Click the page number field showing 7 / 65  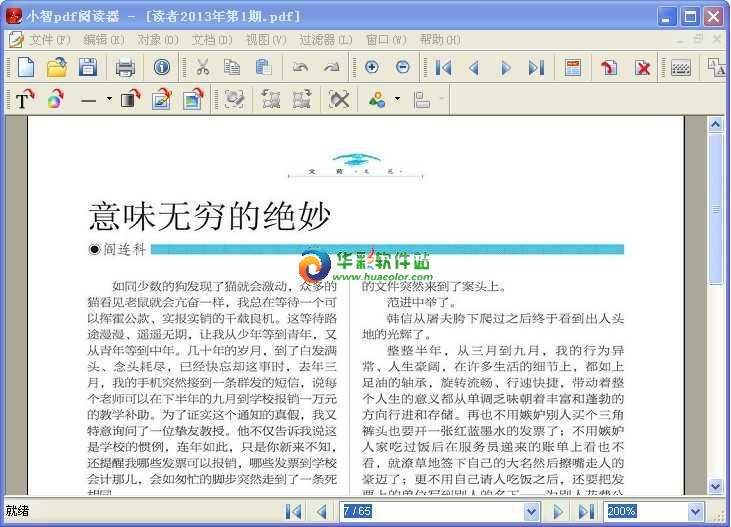[432, 512]
